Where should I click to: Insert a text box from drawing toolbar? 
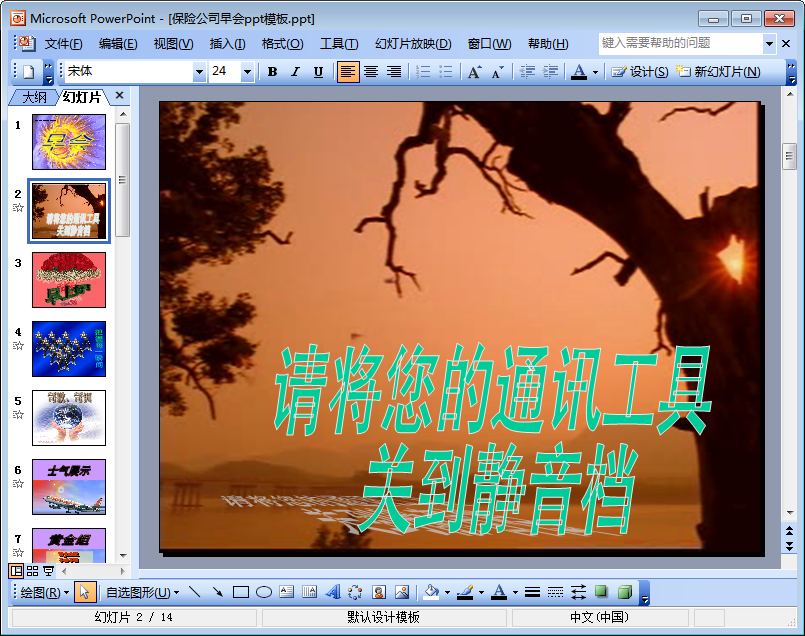click(x=286, y=592)
